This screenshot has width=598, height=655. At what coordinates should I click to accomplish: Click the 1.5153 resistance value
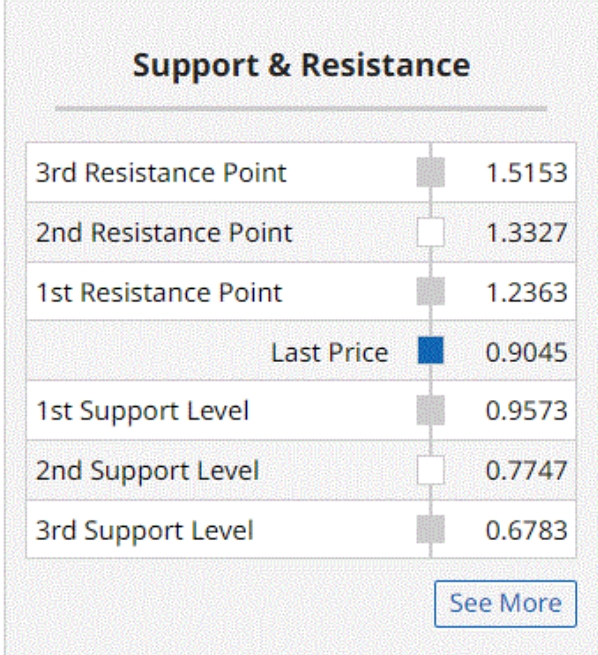[527, 172]
